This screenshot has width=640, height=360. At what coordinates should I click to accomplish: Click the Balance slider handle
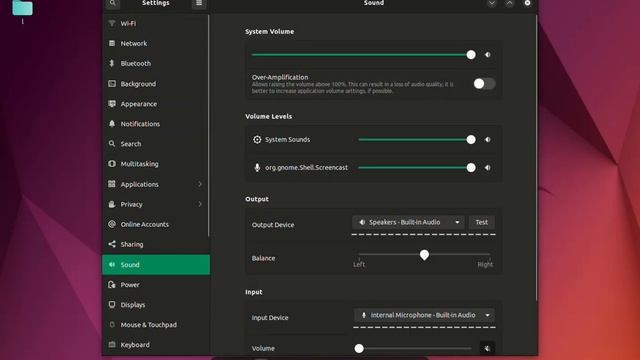(x=424, y=255)
